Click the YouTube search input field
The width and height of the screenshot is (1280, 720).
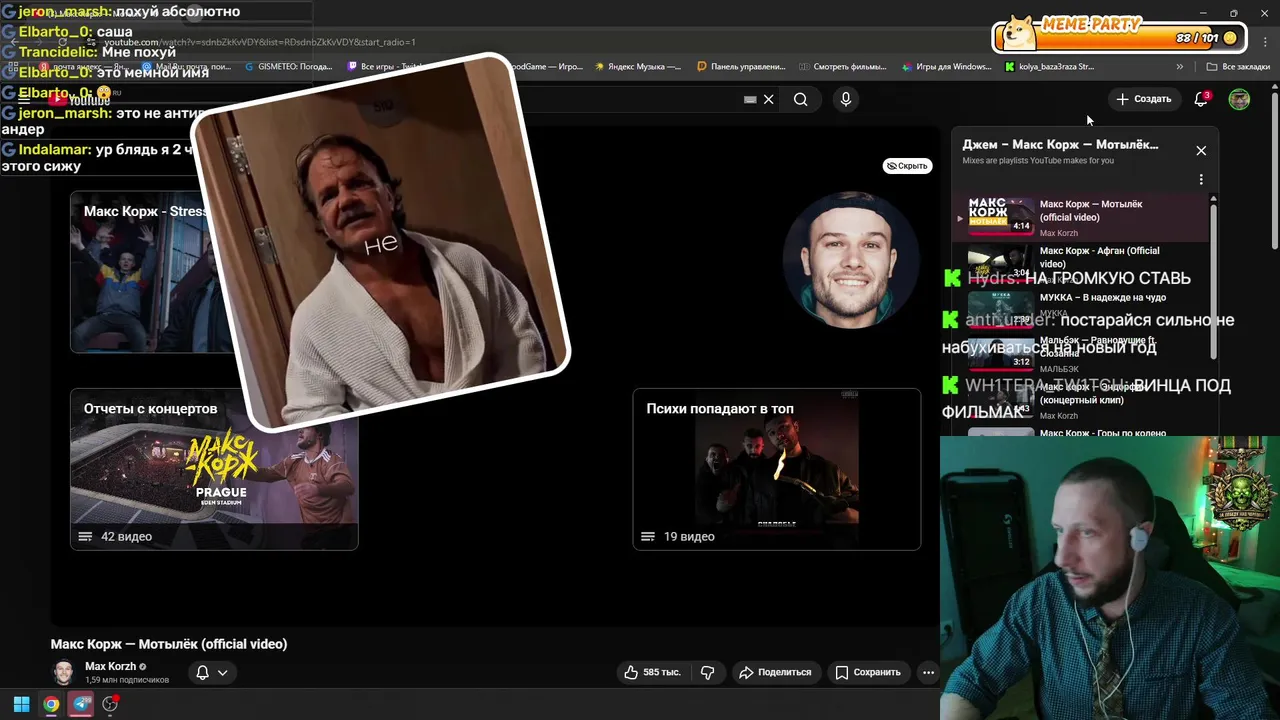[x=640, y=99]
